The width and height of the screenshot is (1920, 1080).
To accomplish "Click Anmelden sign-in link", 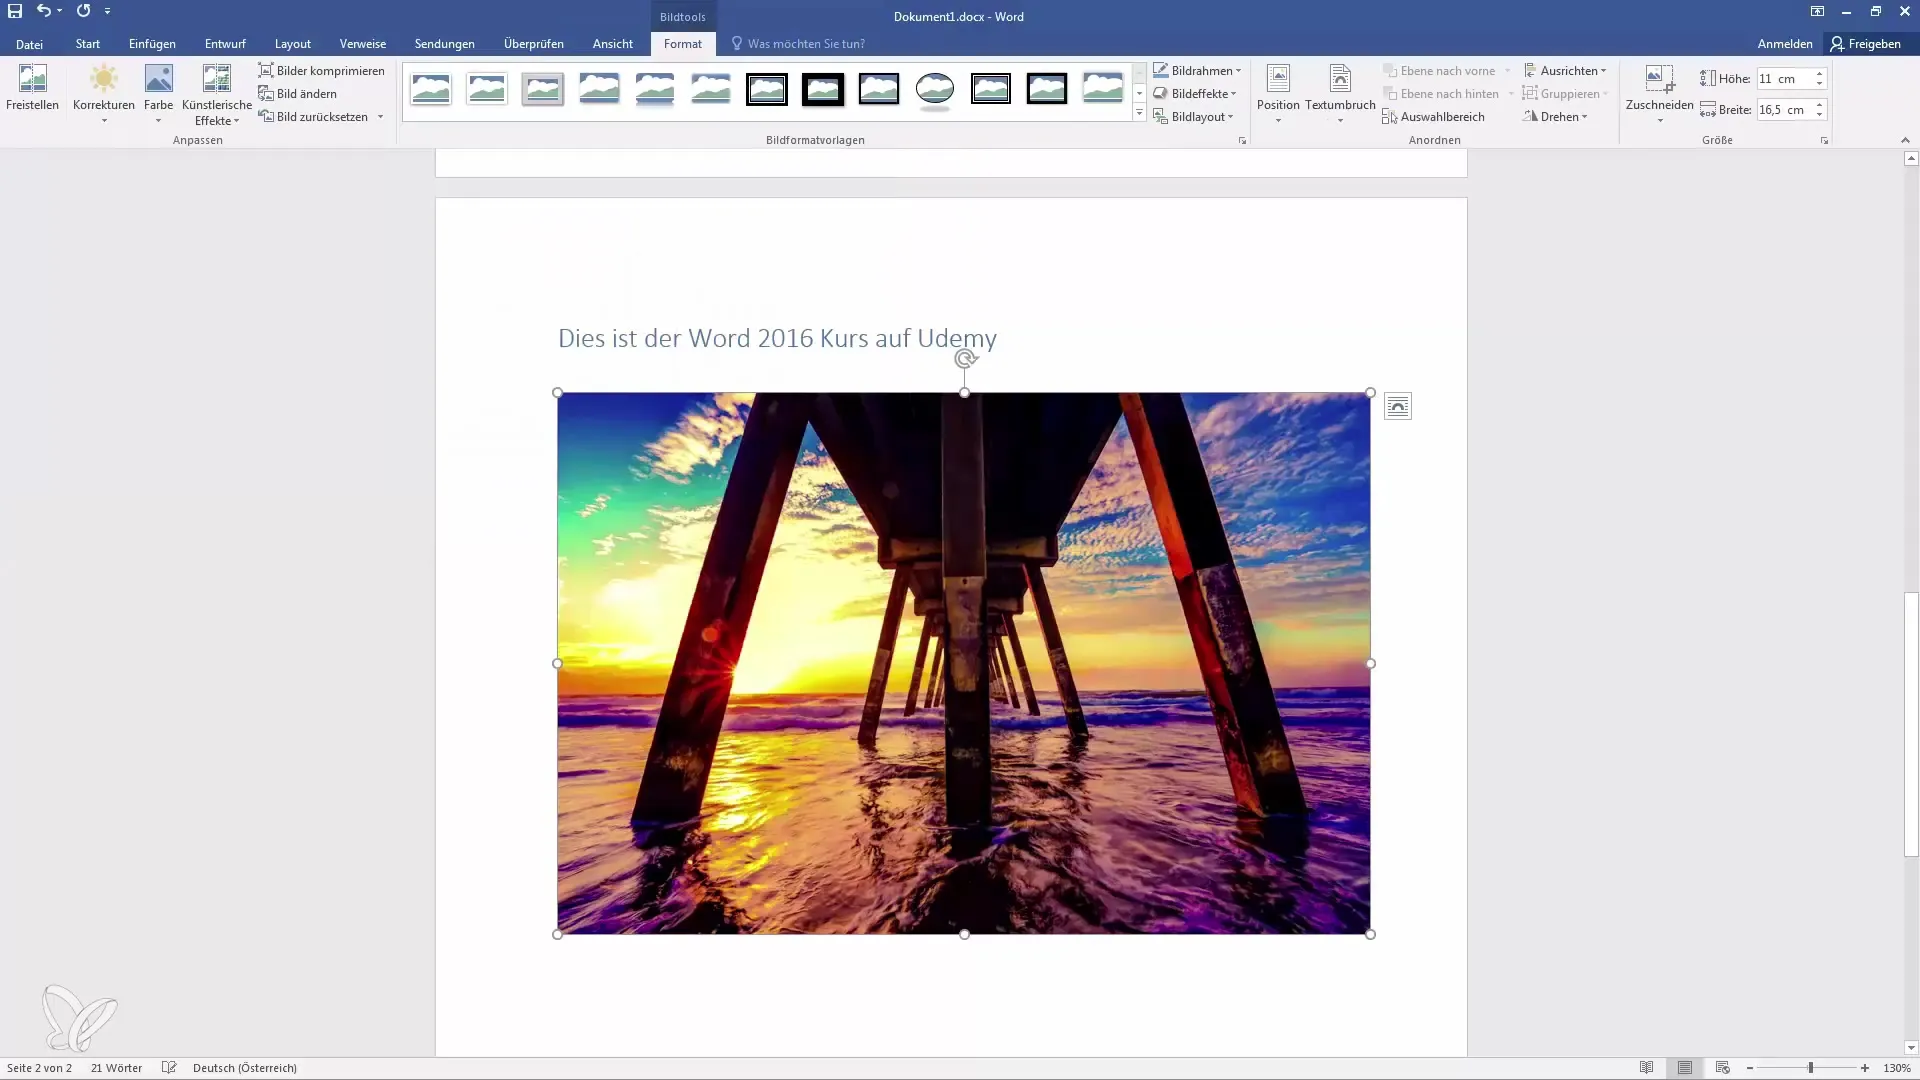I will coord(1785,44).
